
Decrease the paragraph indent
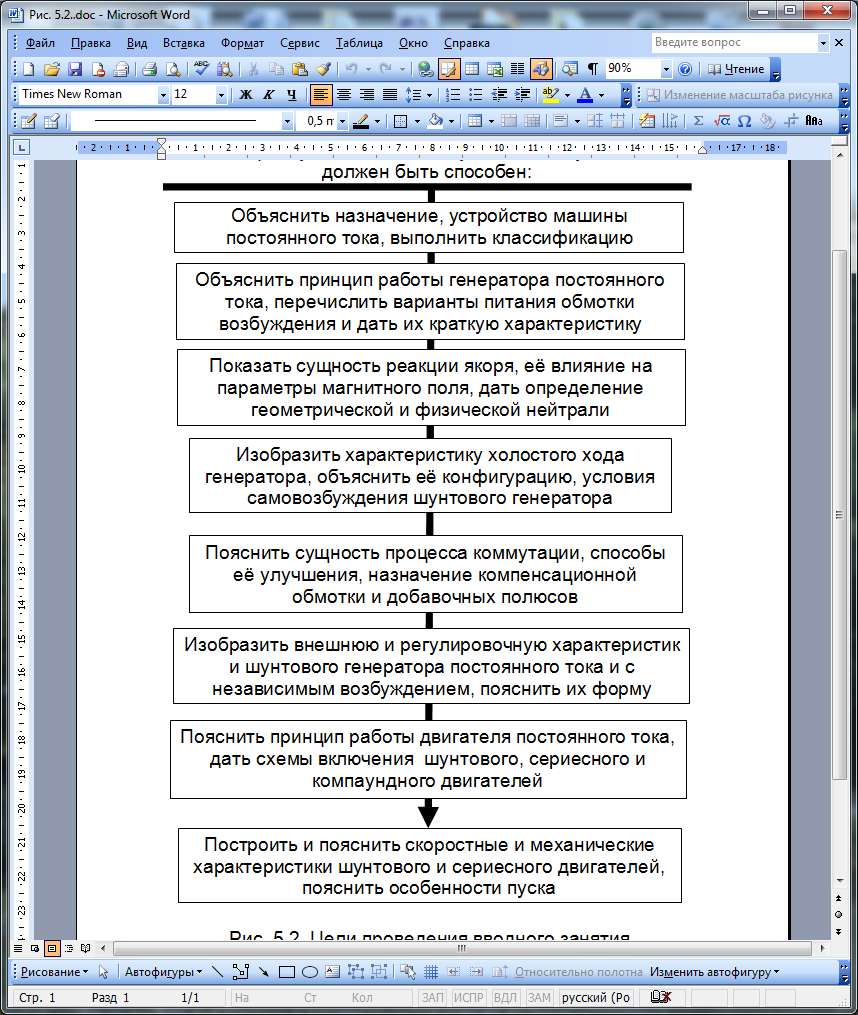coord(499,95)
